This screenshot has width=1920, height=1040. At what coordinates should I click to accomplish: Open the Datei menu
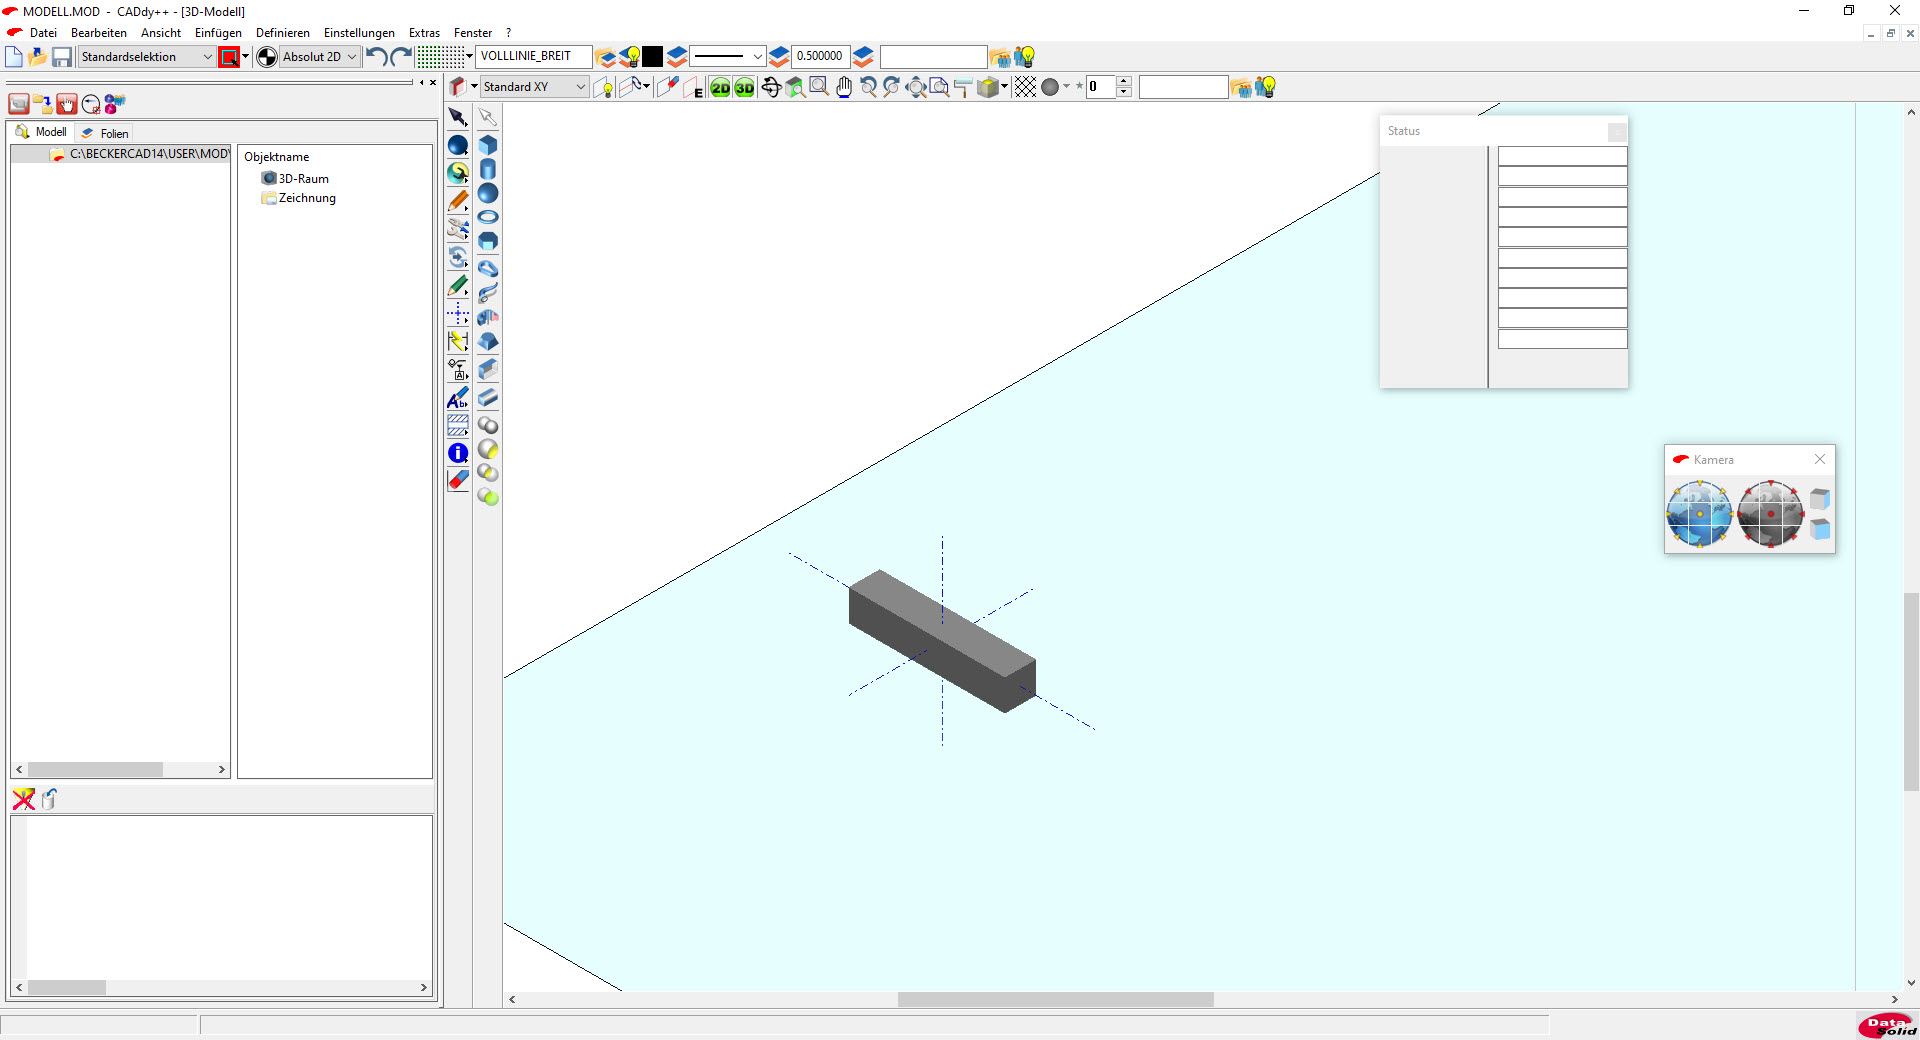[x=43, y=33]
